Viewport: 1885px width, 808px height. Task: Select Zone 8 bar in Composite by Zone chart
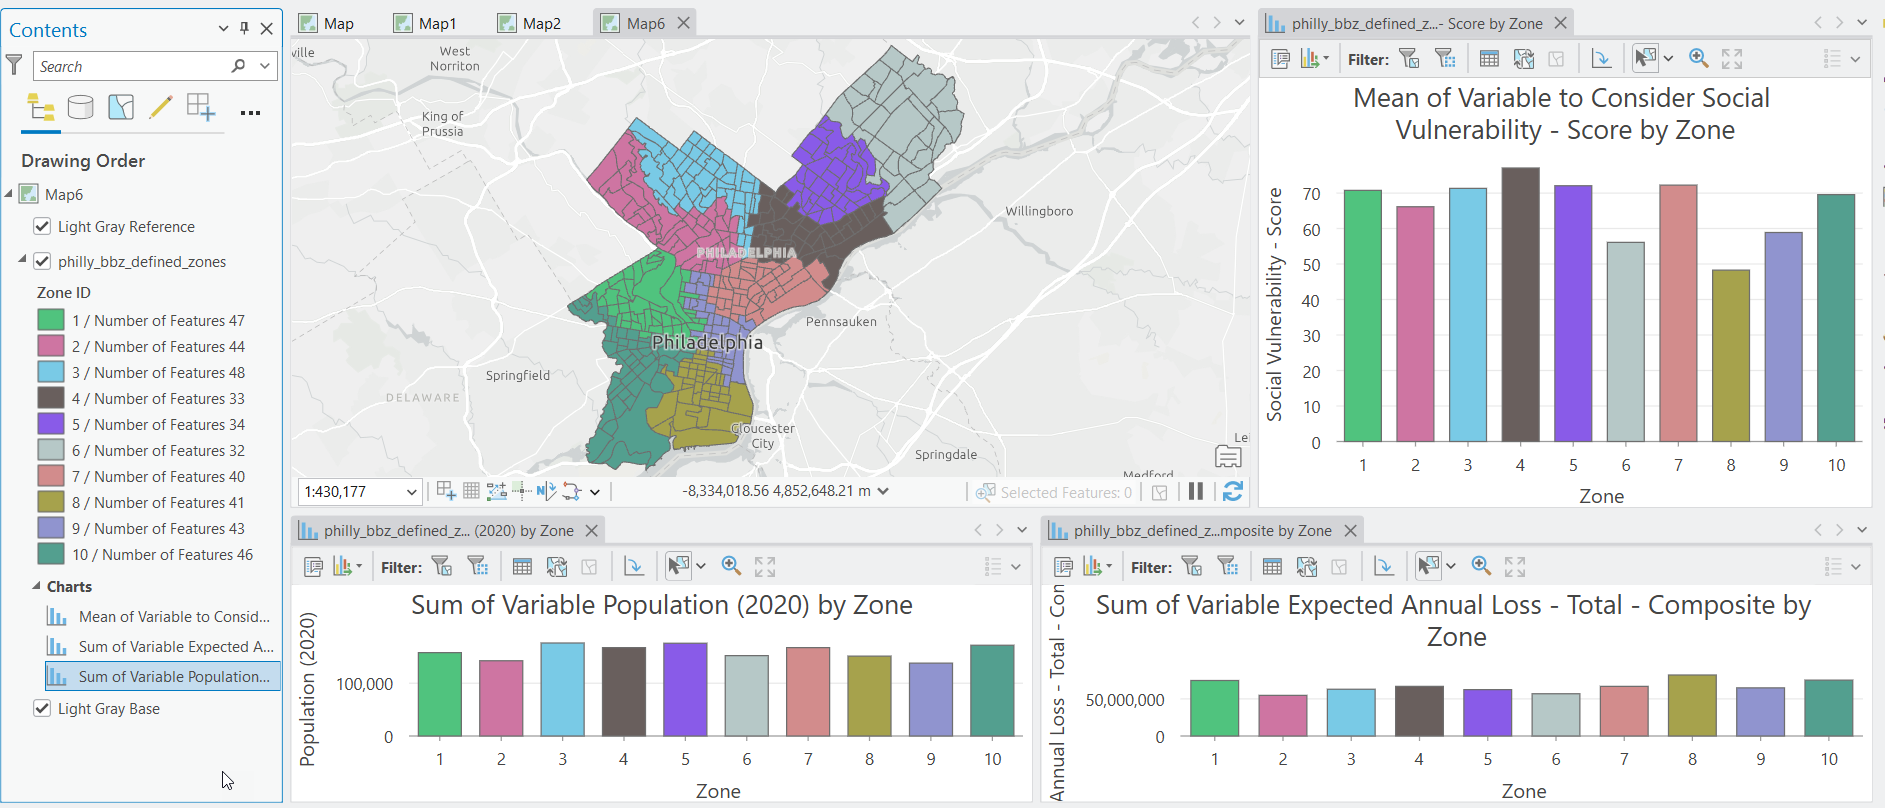pyautogui.click(x=1692, y=706)
